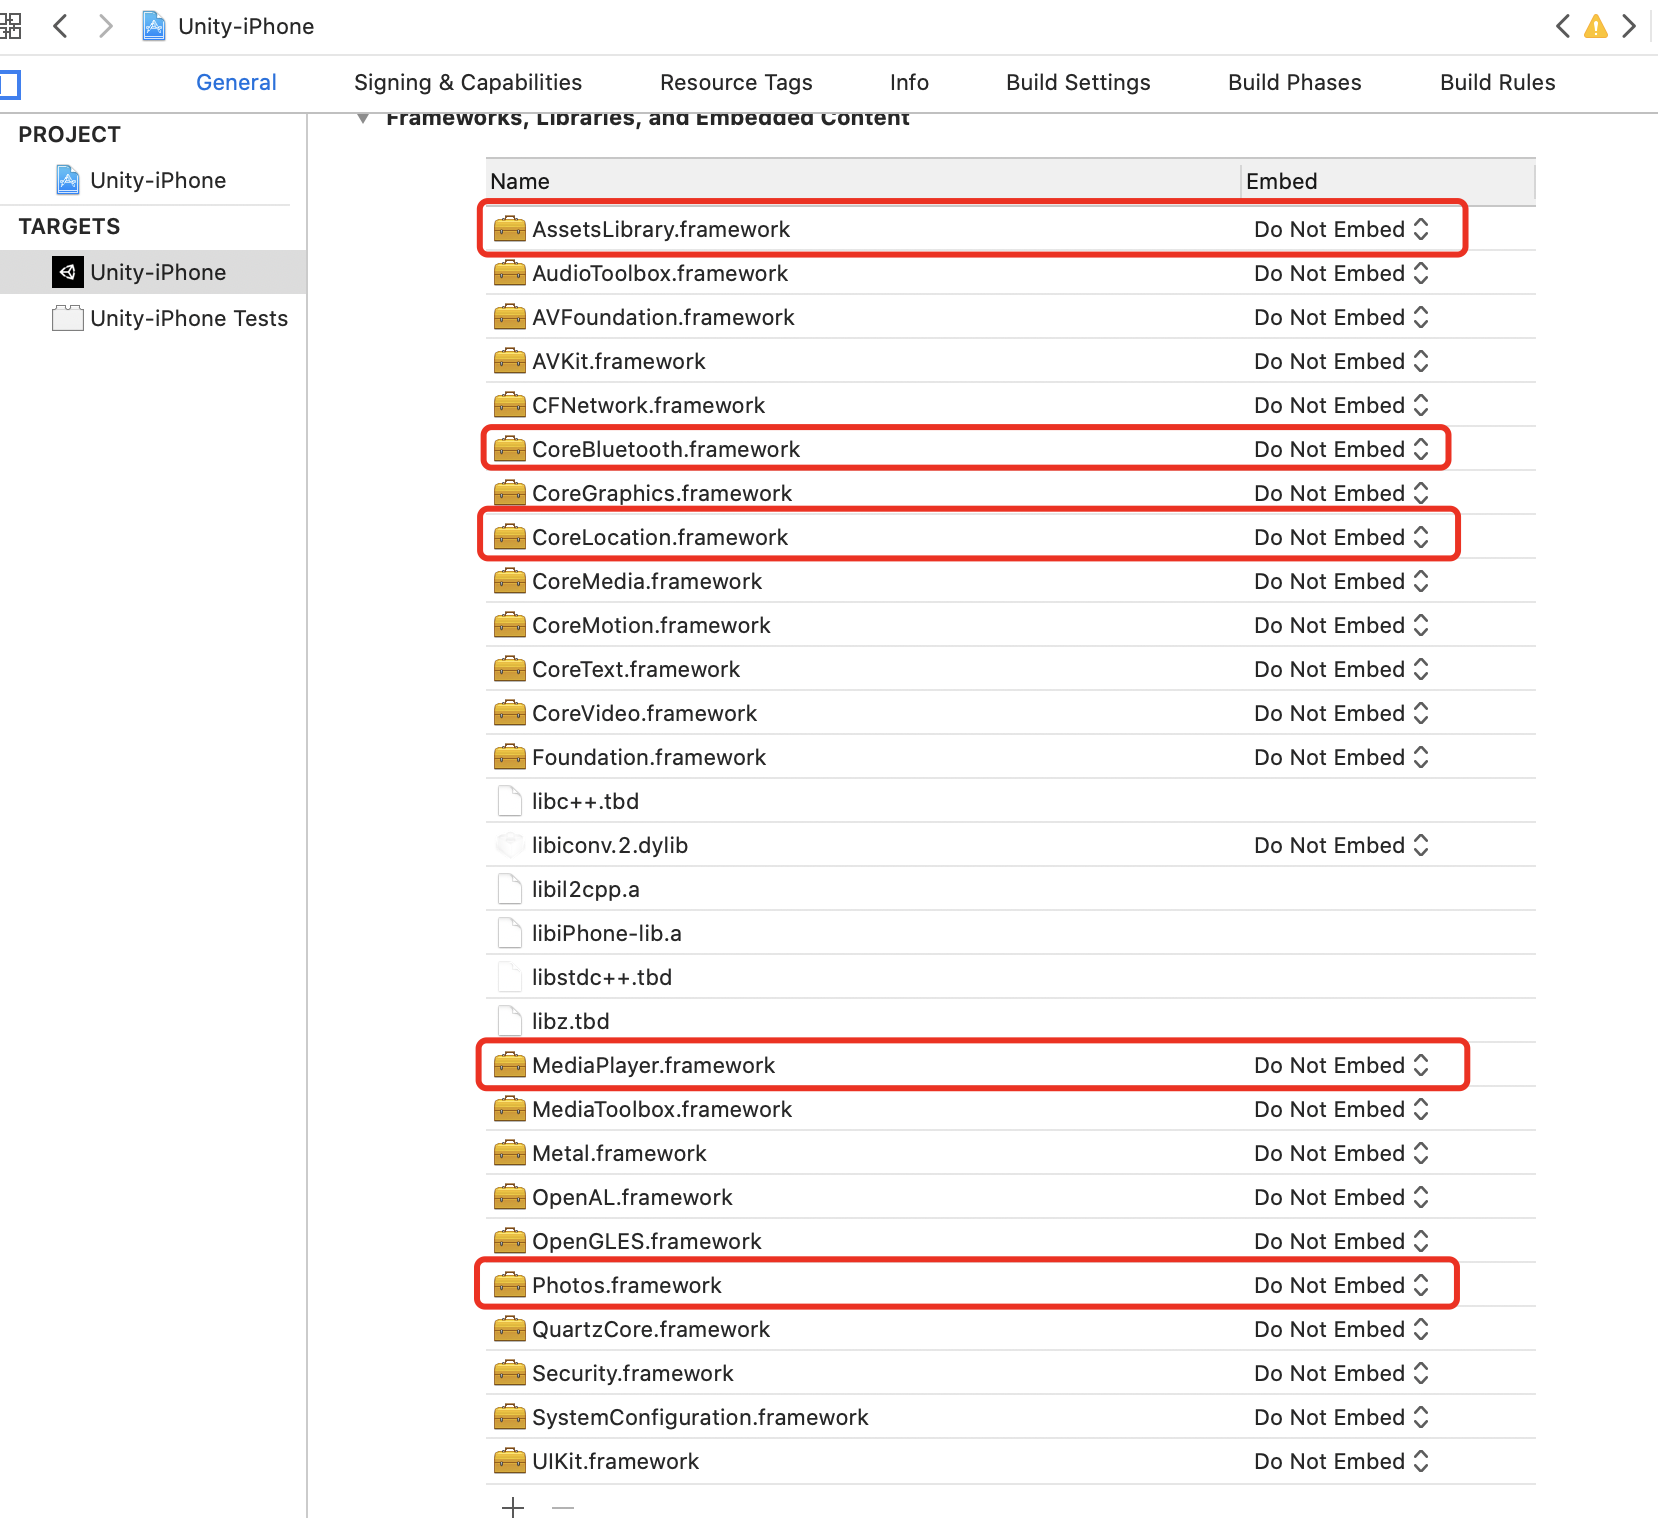This screenshot has height=1518, width=1658.
Task: Select the libstdc++.tbd row name
Action: (x=602, y=977)
